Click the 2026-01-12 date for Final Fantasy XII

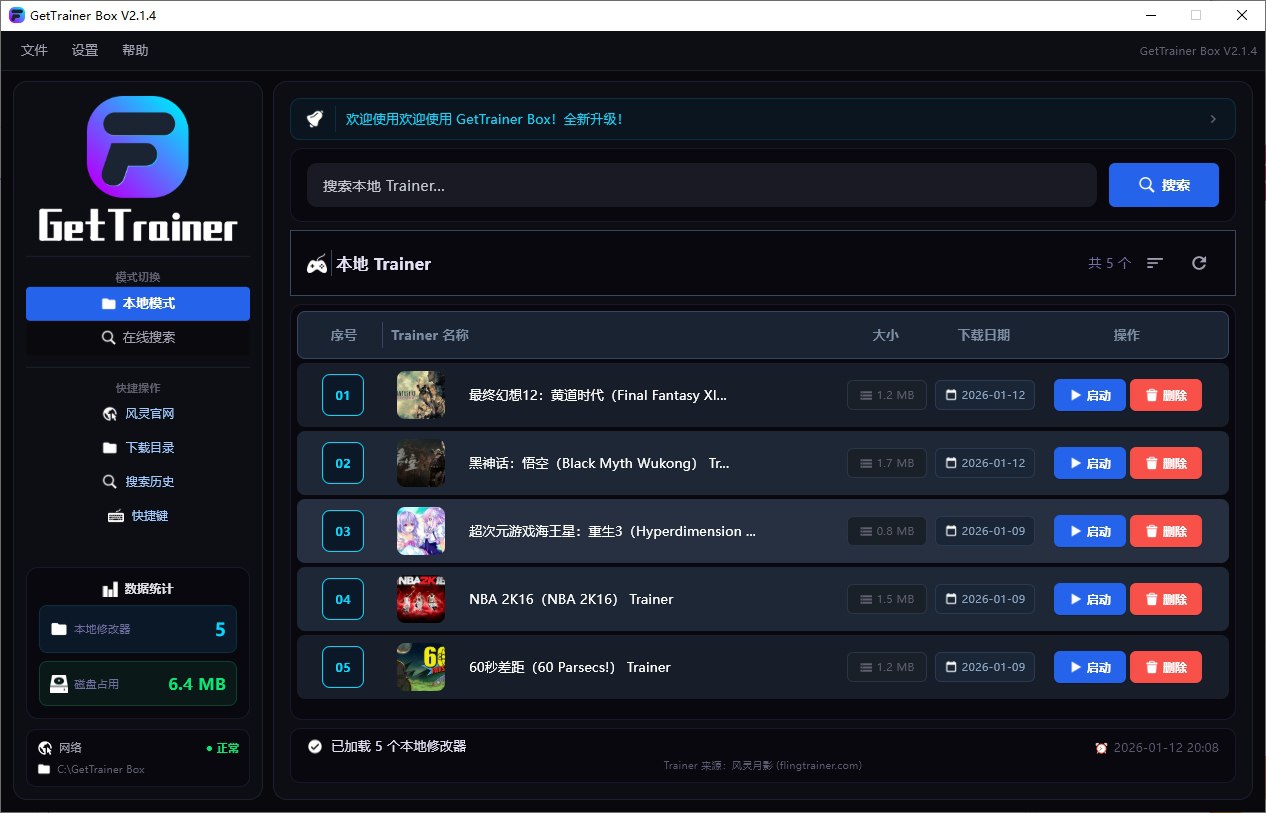(984, 395)
